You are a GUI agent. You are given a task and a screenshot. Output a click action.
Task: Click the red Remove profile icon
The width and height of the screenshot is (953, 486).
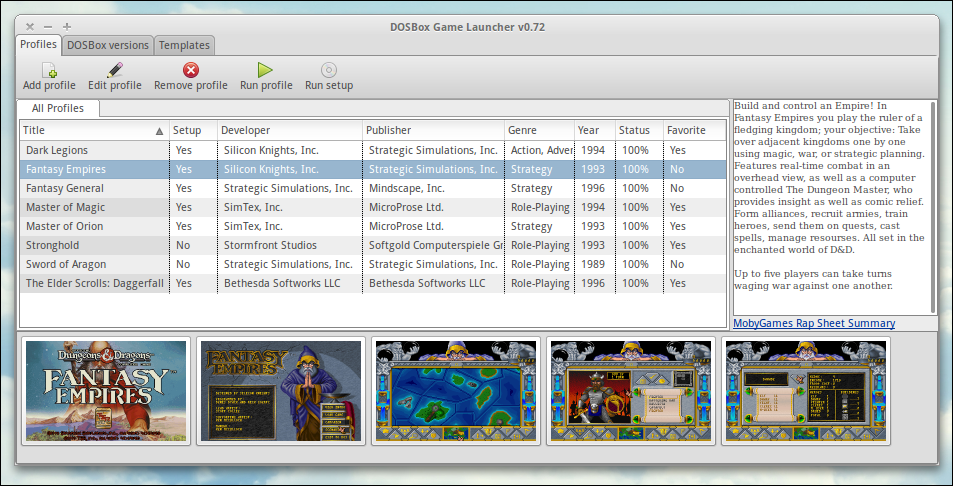coord(191,70)
